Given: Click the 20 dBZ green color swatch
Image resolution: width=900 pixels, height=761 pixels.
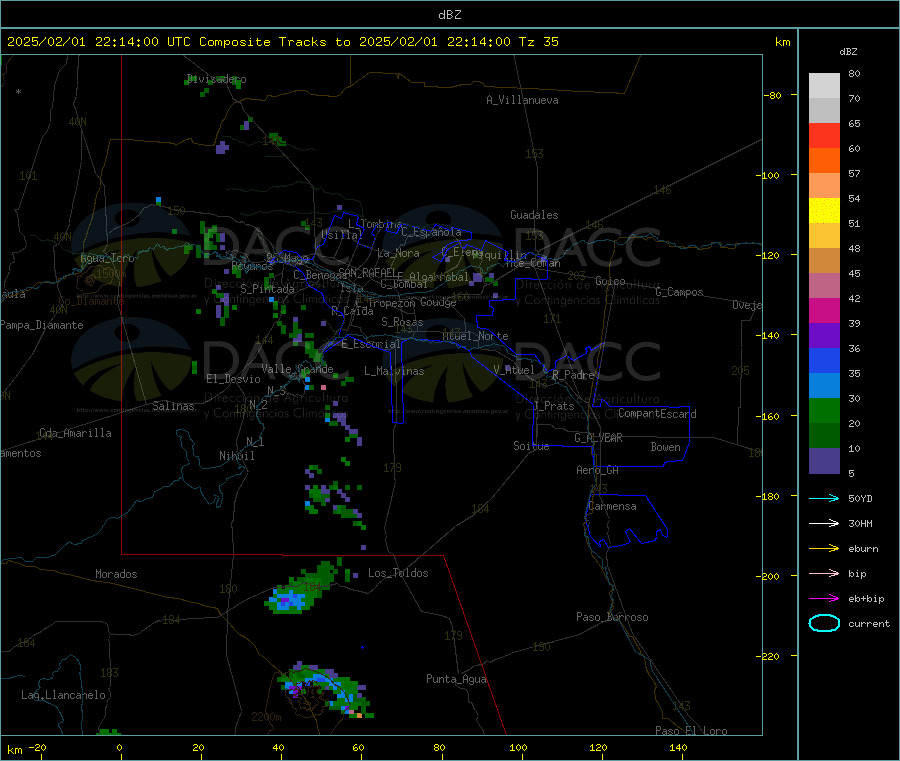Looking at the screenshot, I should point(824,410).
